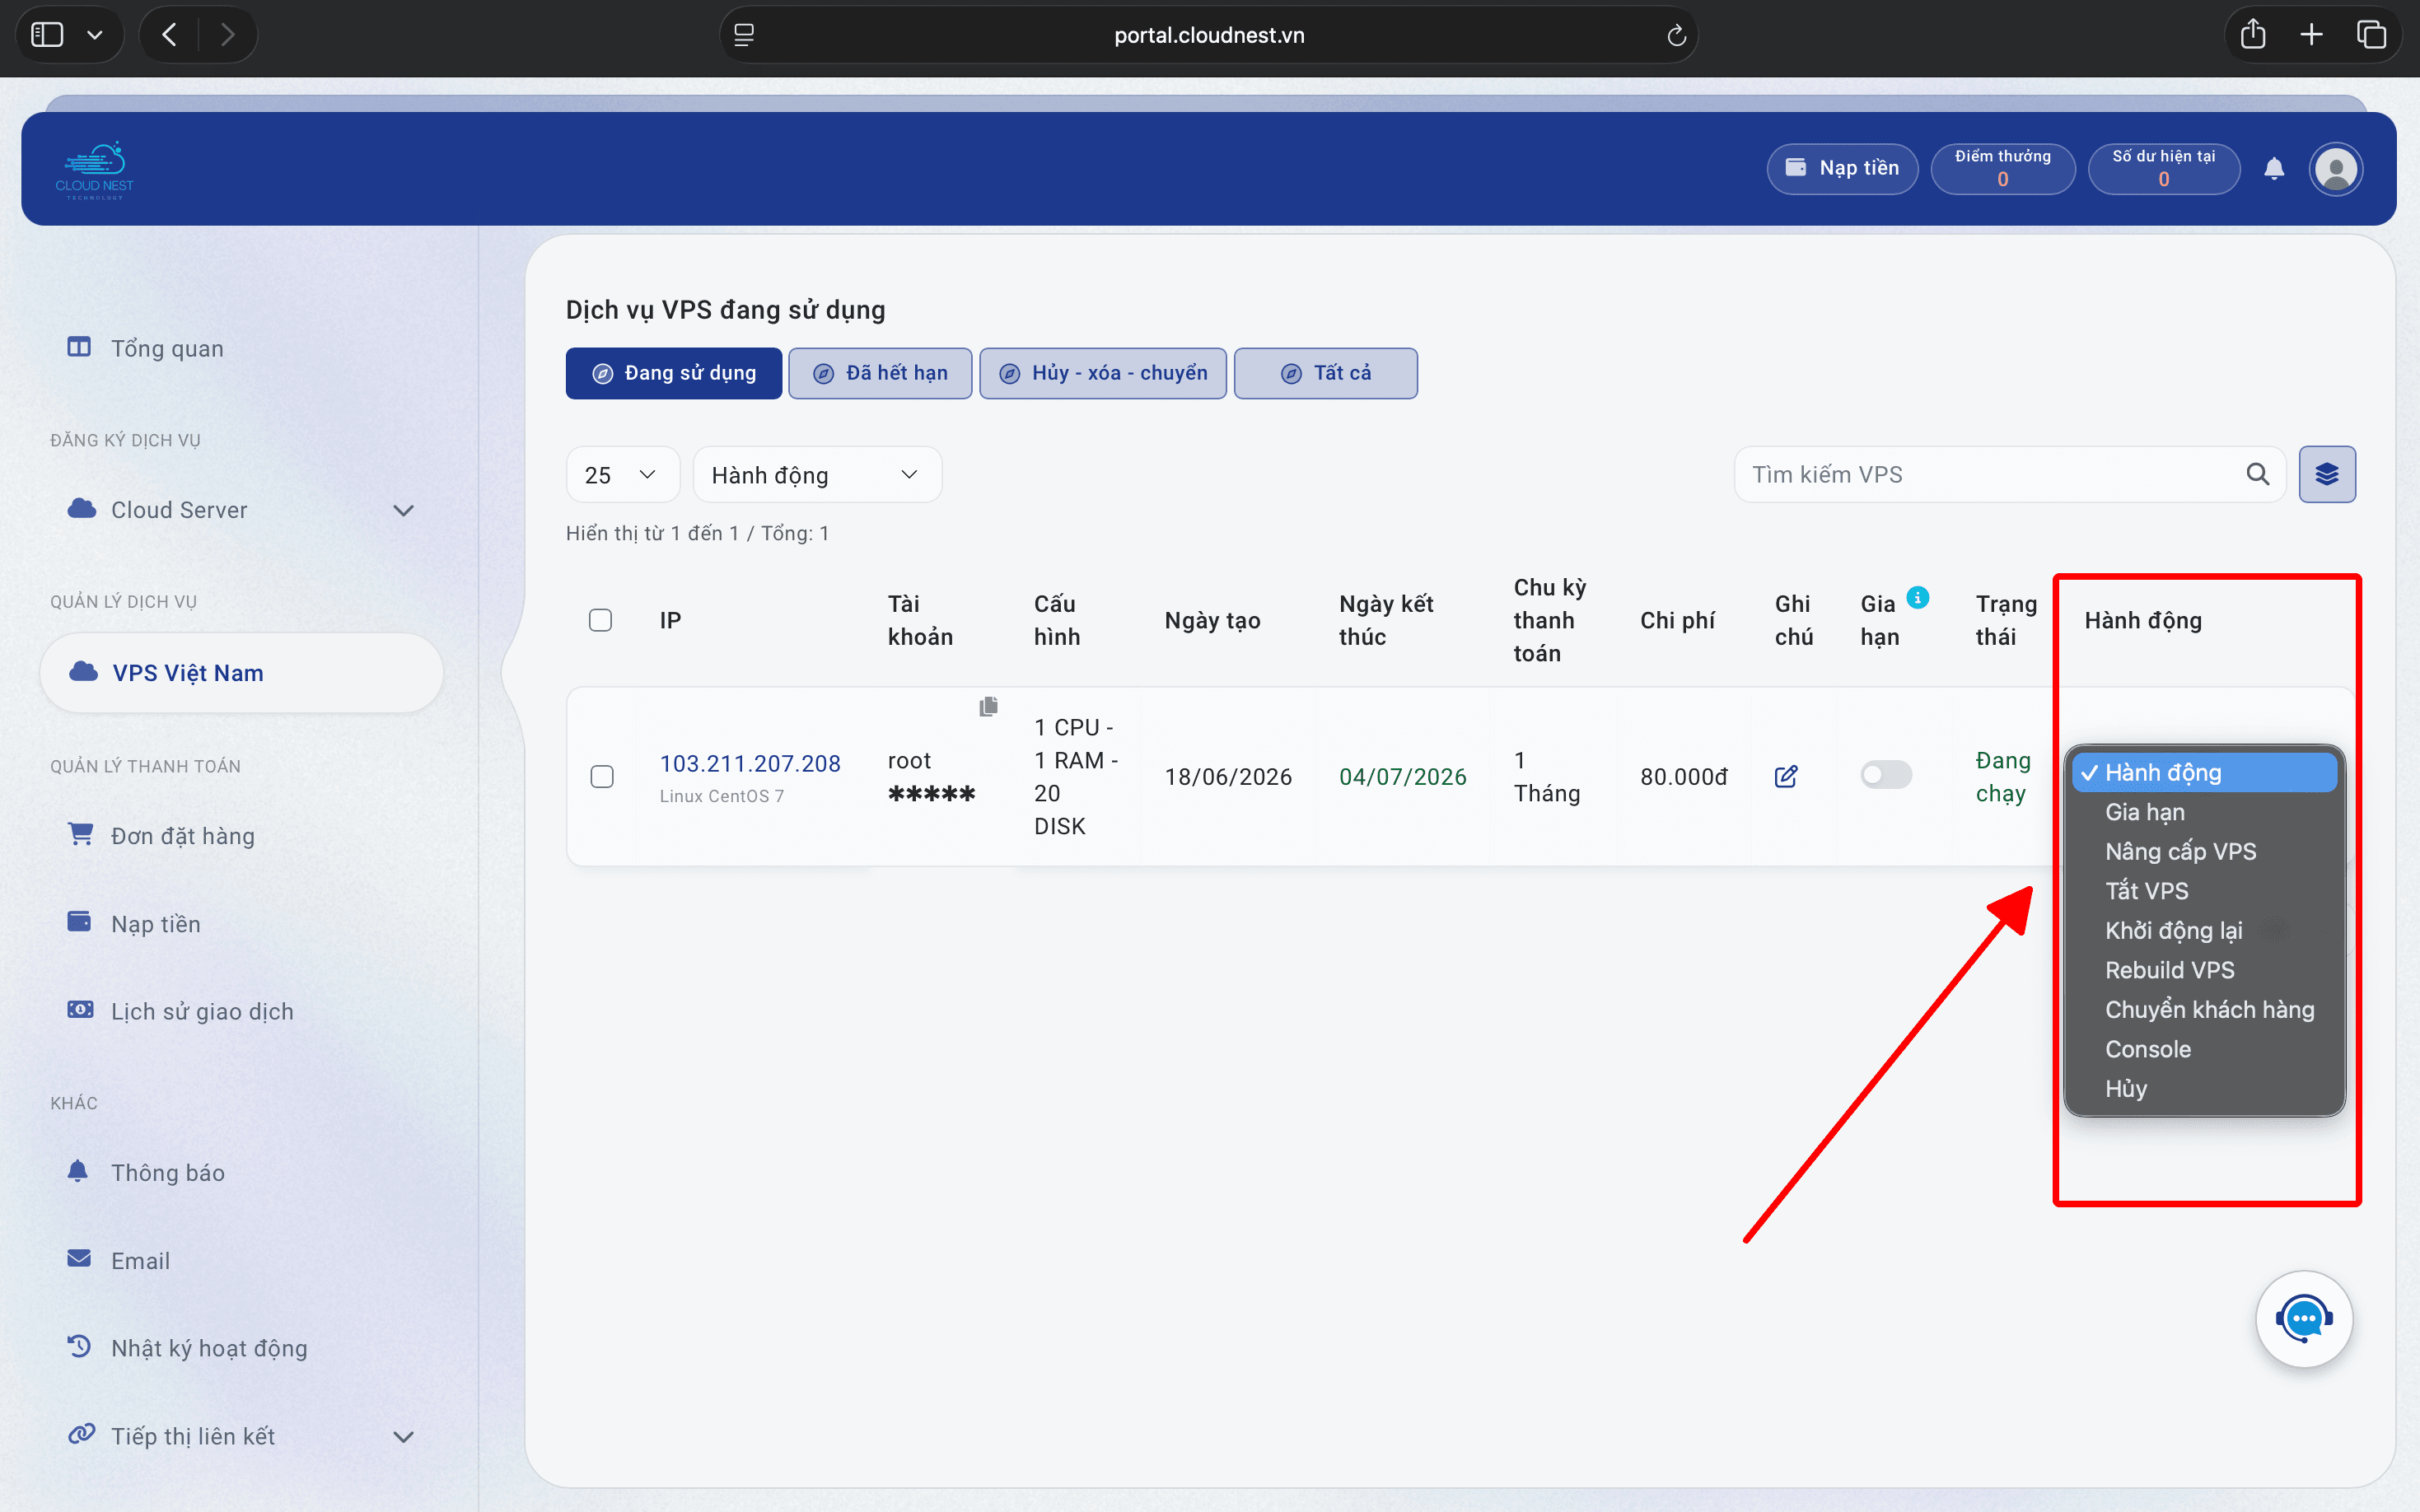Choose Hủy from action list
Screen dimensions: 2420x1512
click(2205, 1088)
